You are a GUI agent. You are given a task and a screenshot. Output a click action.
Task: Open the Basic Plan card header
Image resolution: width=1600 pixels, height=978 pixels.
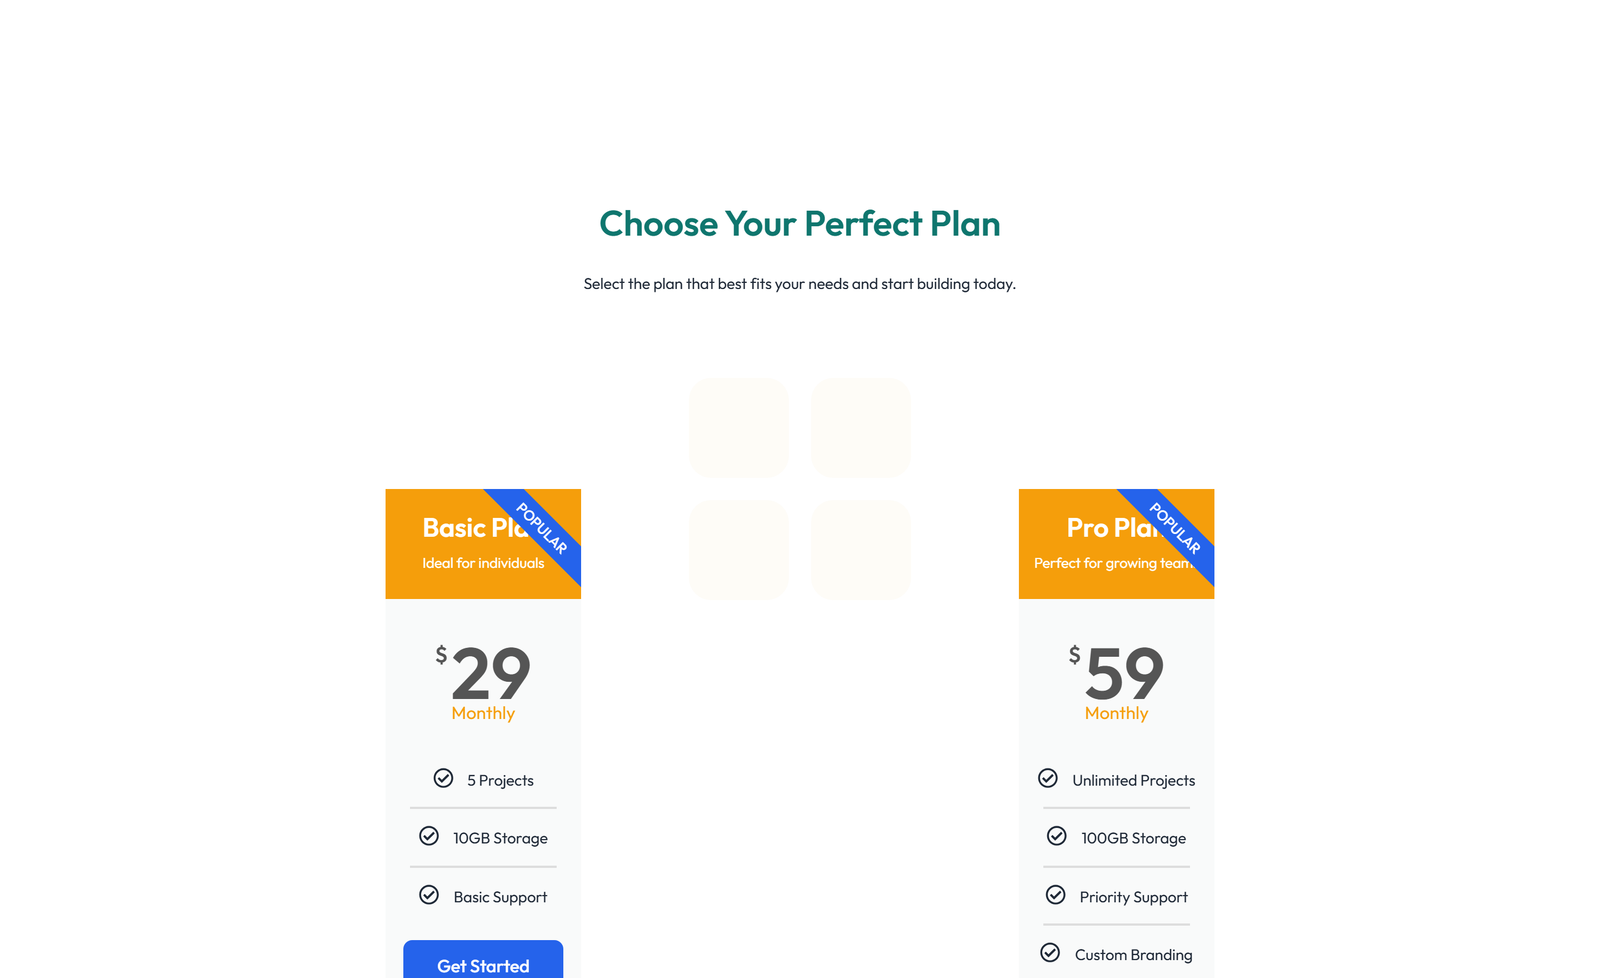coord(483,543)
